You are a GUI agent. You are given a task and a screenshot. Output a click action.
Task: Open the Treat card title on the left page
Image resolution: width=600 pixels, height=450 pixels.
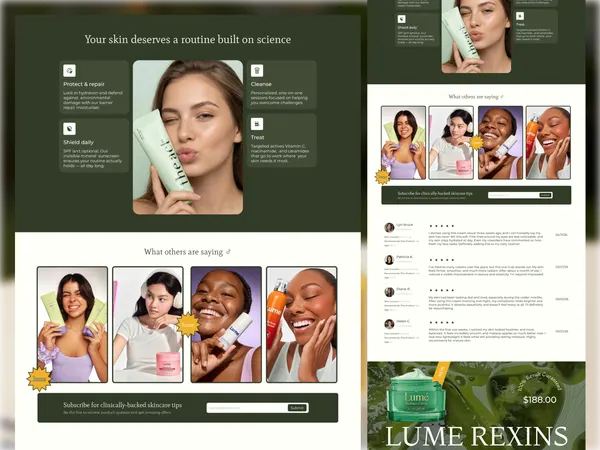258,137
